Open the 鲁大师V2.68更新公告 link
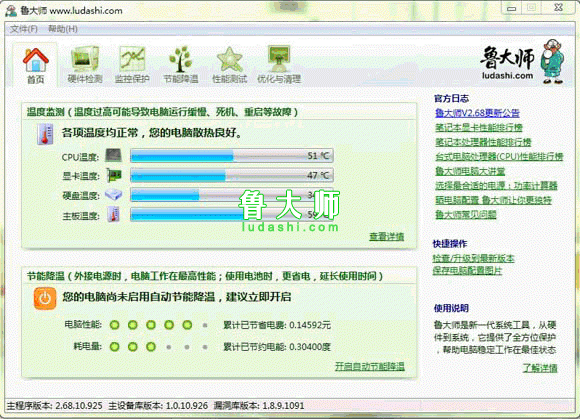The image size is (580, 419). click(477, 113)
